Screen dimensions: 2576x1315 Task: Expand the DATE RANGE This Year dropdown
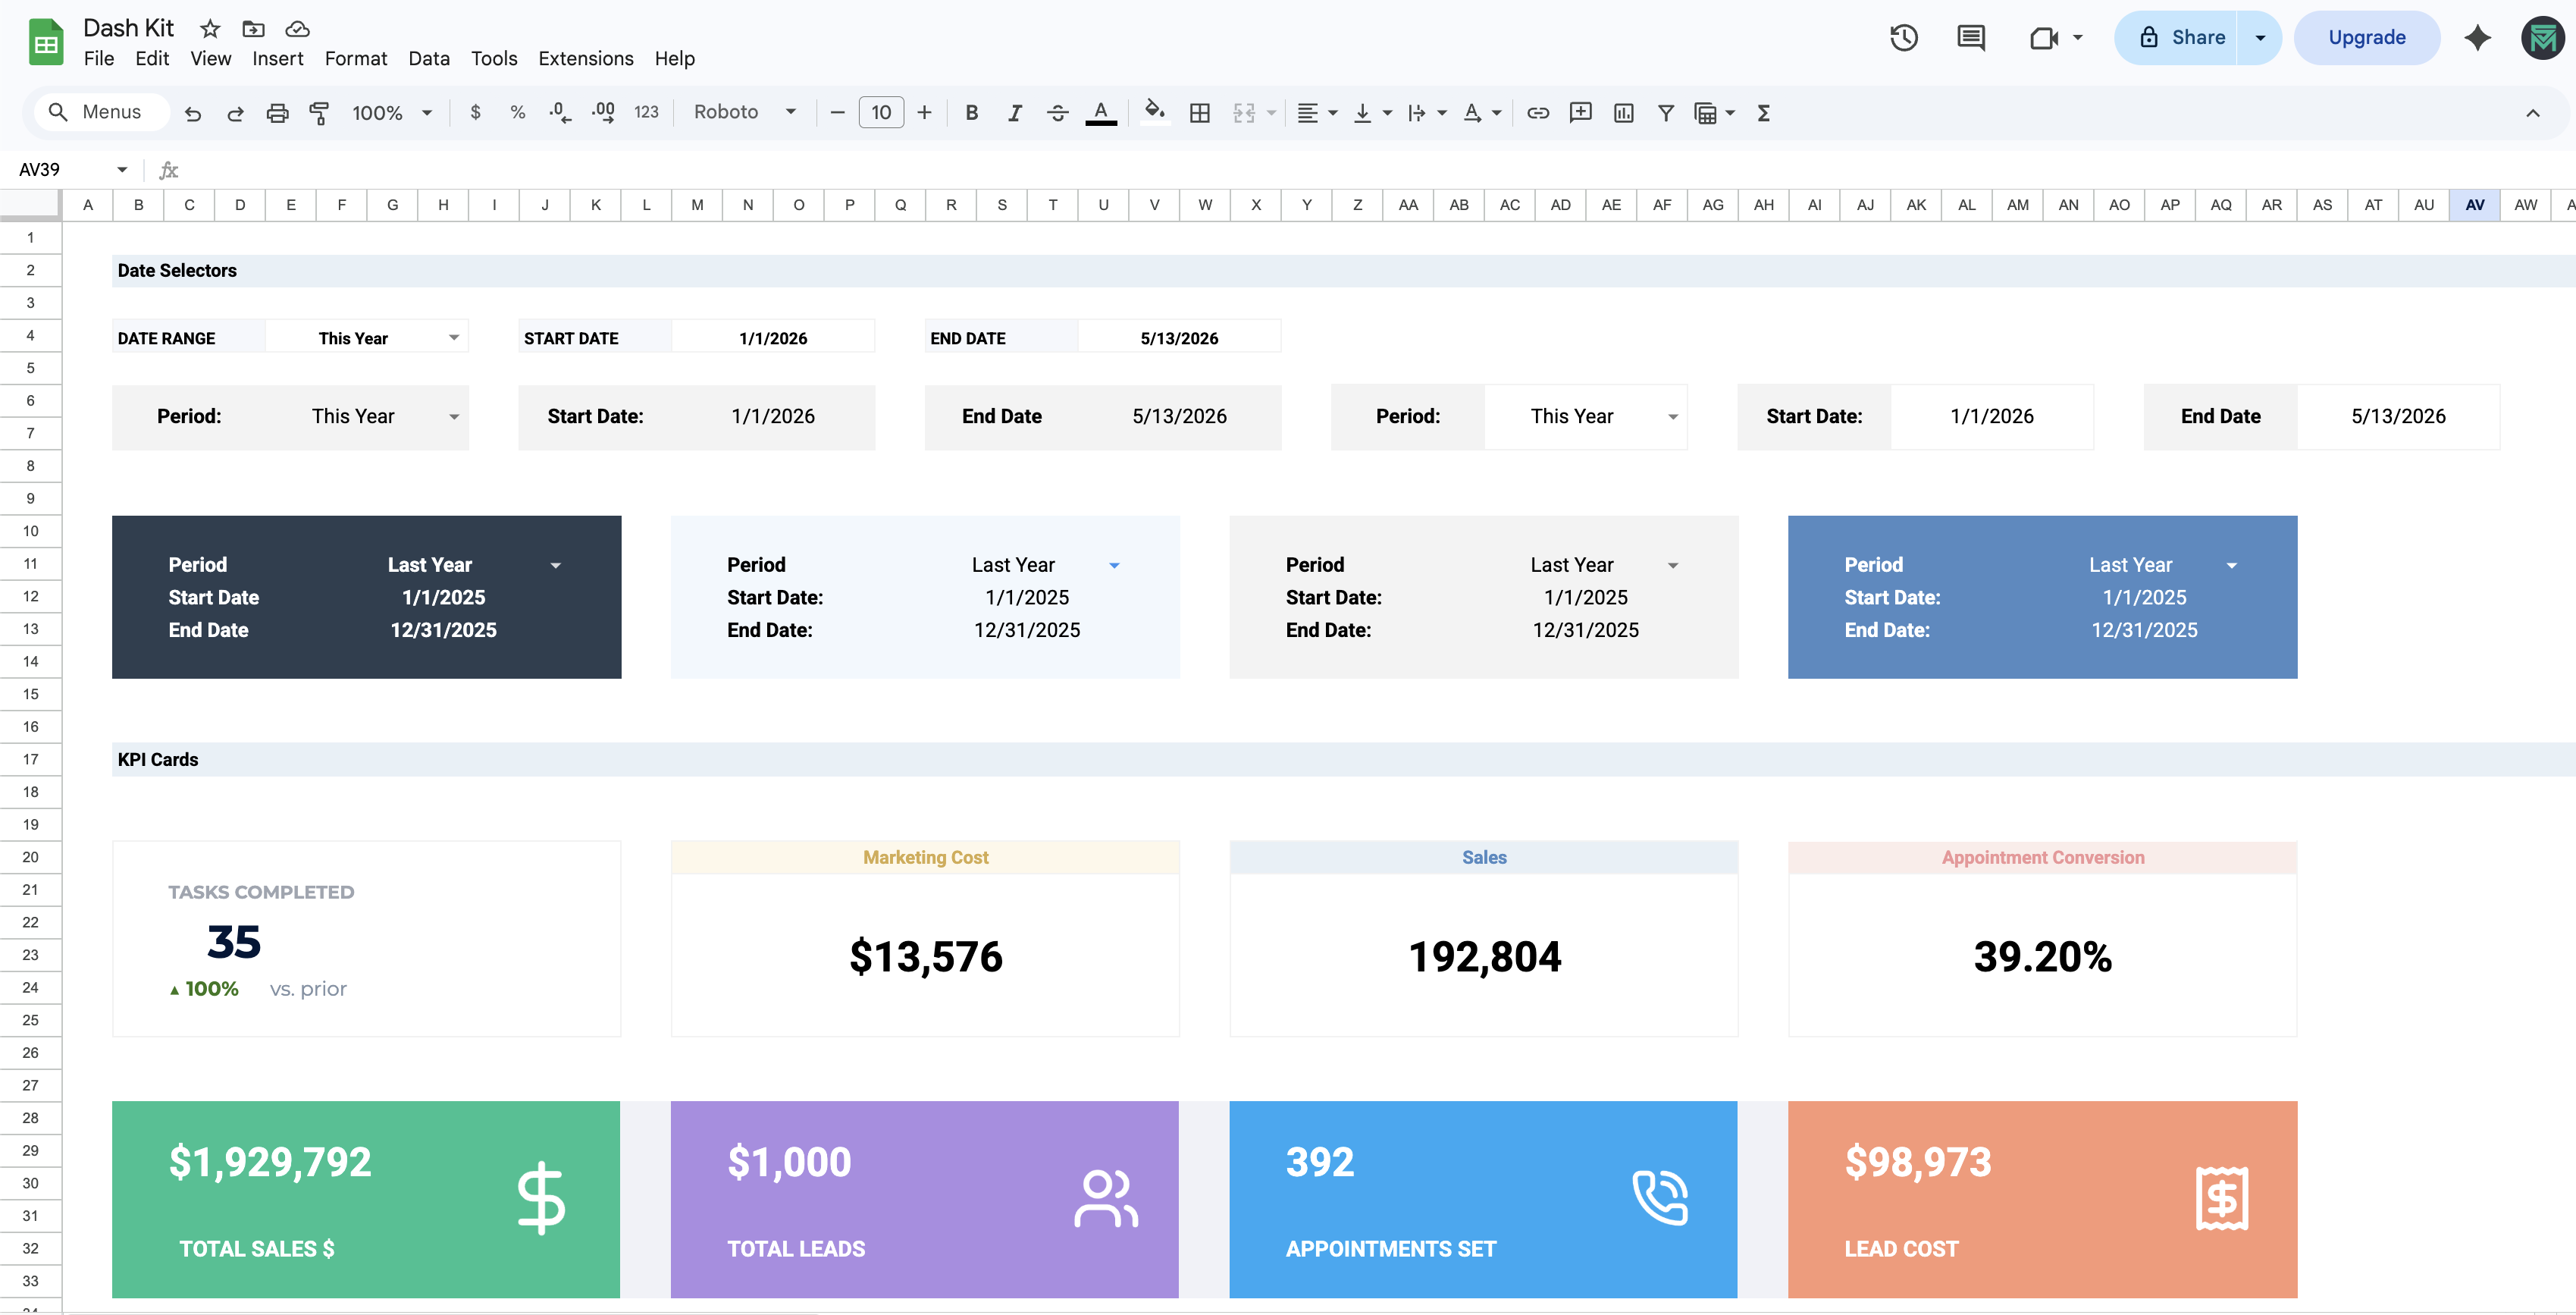[454, 338]
